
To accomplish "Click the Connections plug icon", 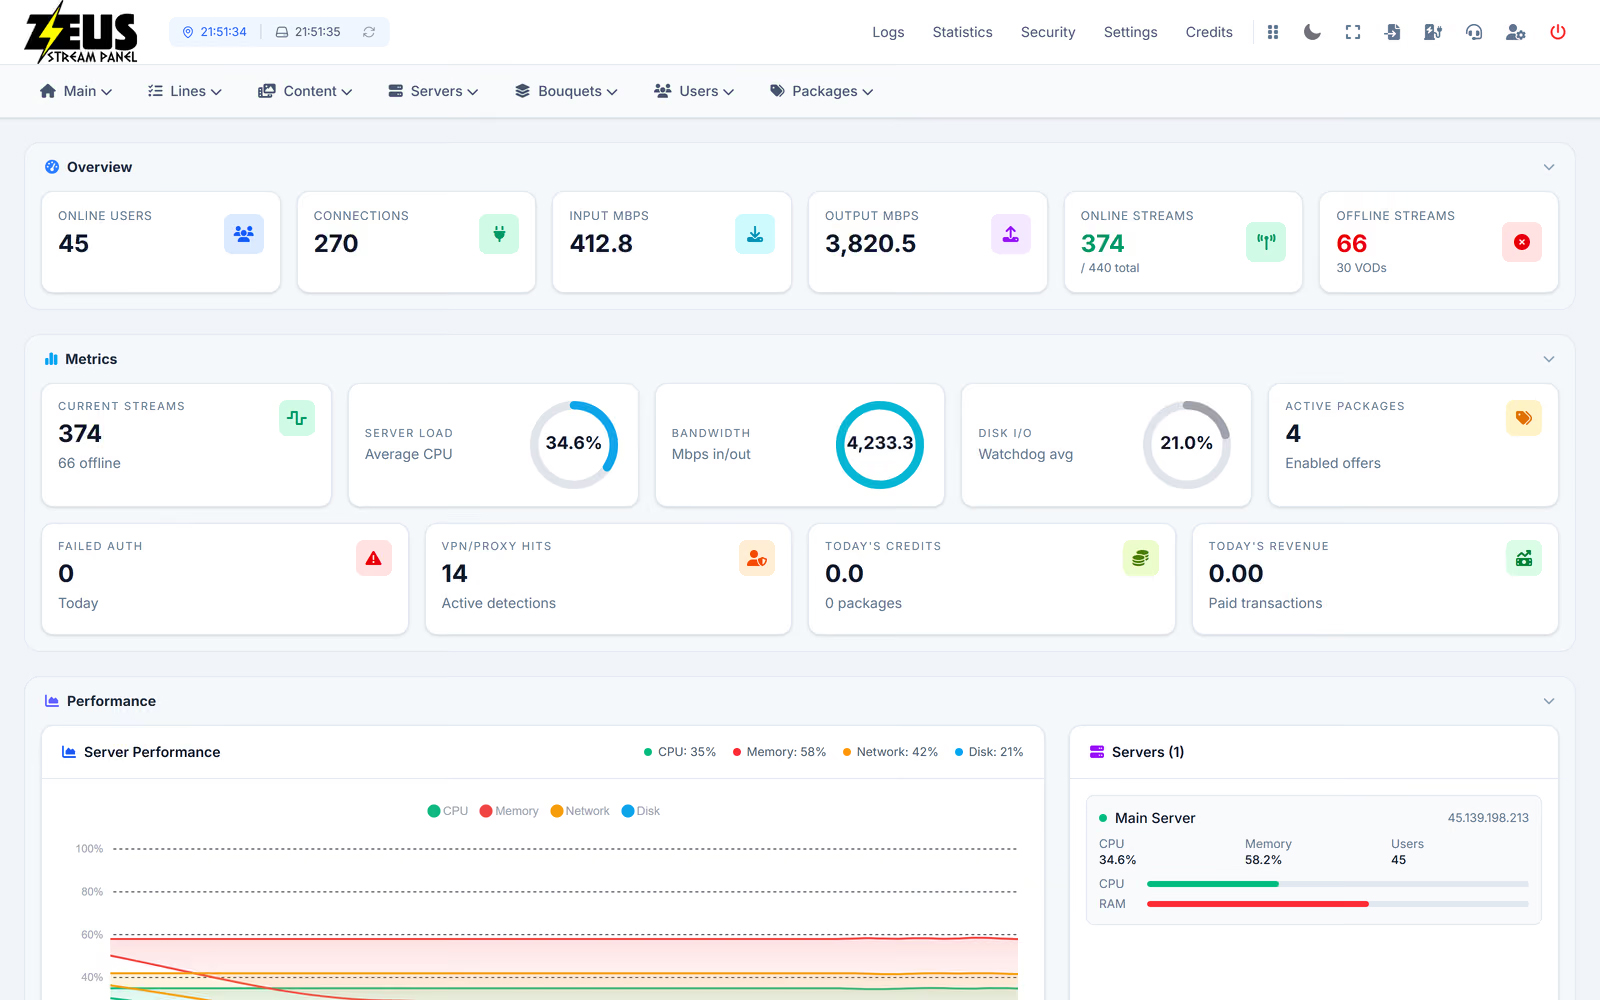I will (x=499, y=234).
